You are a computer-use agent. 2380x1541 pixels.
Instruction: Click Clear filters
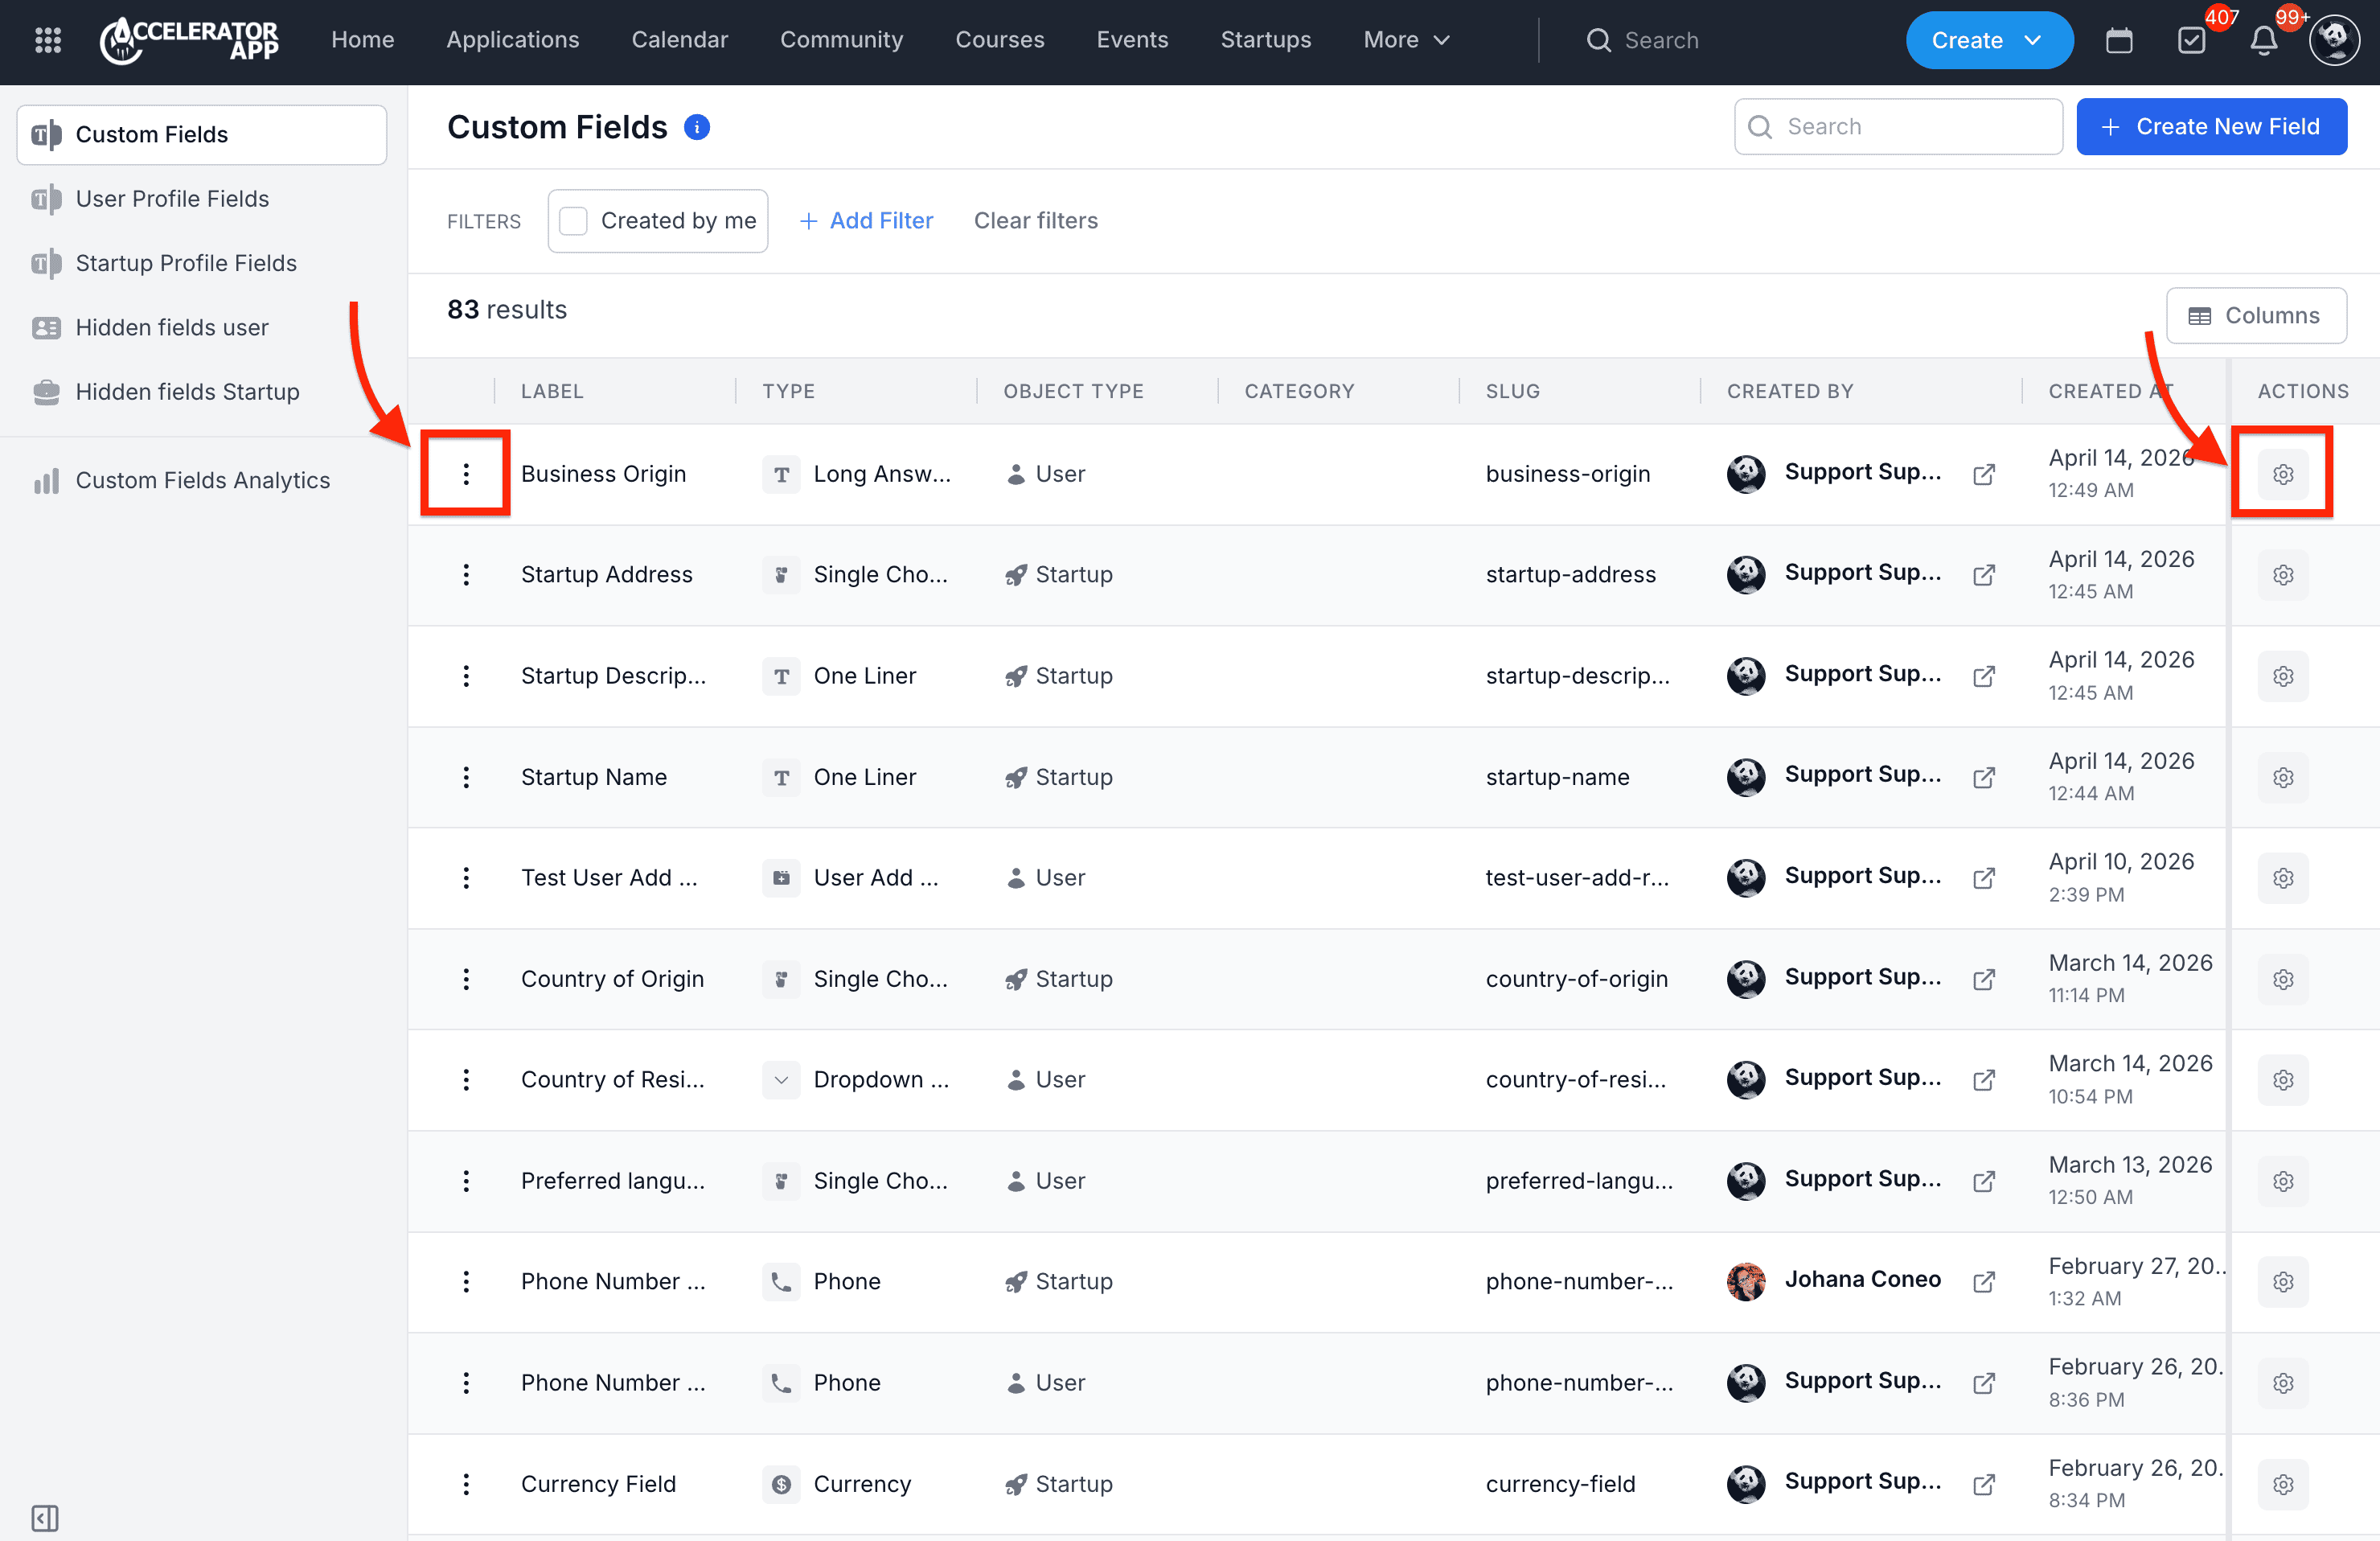1035,221
